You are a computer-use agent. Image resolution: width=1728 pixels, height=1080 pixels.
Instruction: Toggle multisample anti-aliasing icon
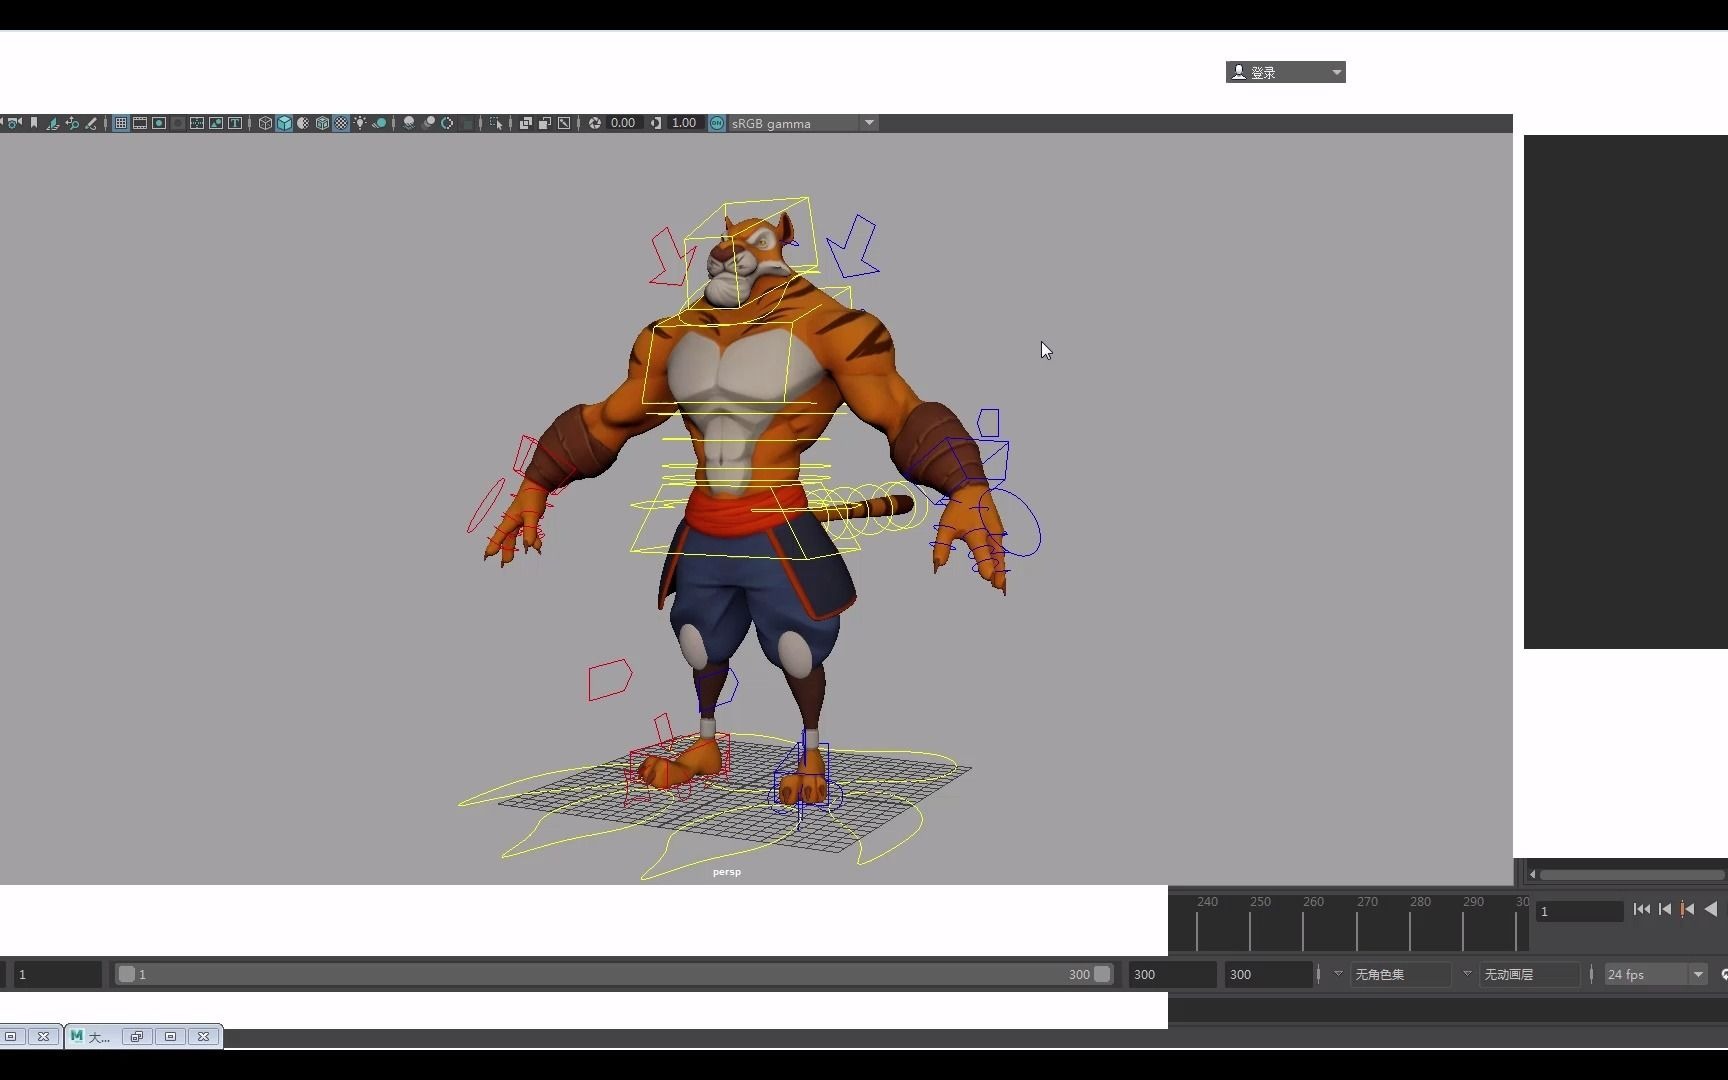click(x=447, y=123)
